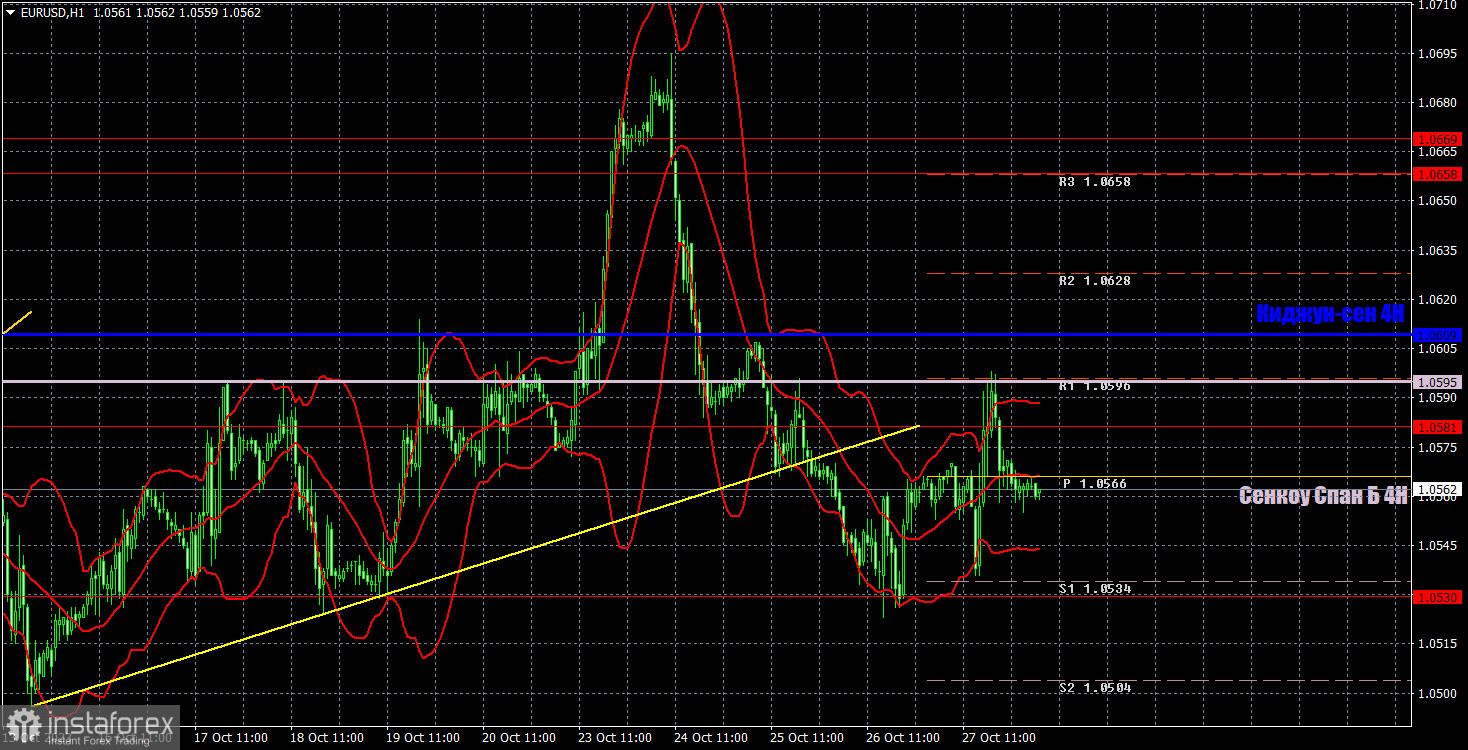This screenshot has width=1468, height=750.
Task: Click the 1.0635 price scale value
Action: (1439, 250)
